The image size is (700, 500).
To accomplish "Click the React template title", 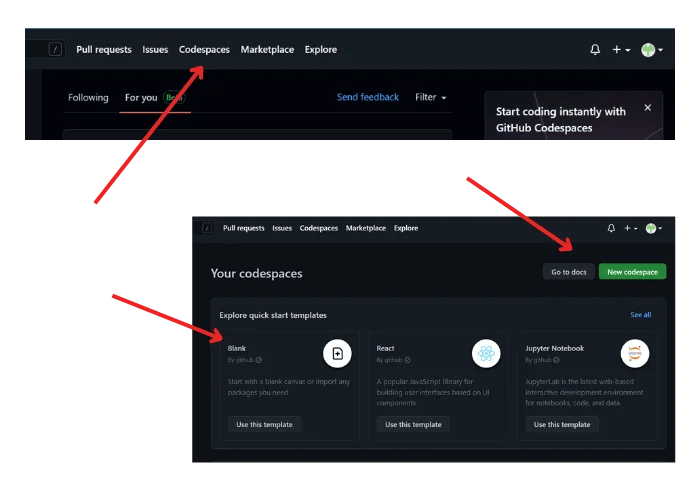I will tap(385, 348).
